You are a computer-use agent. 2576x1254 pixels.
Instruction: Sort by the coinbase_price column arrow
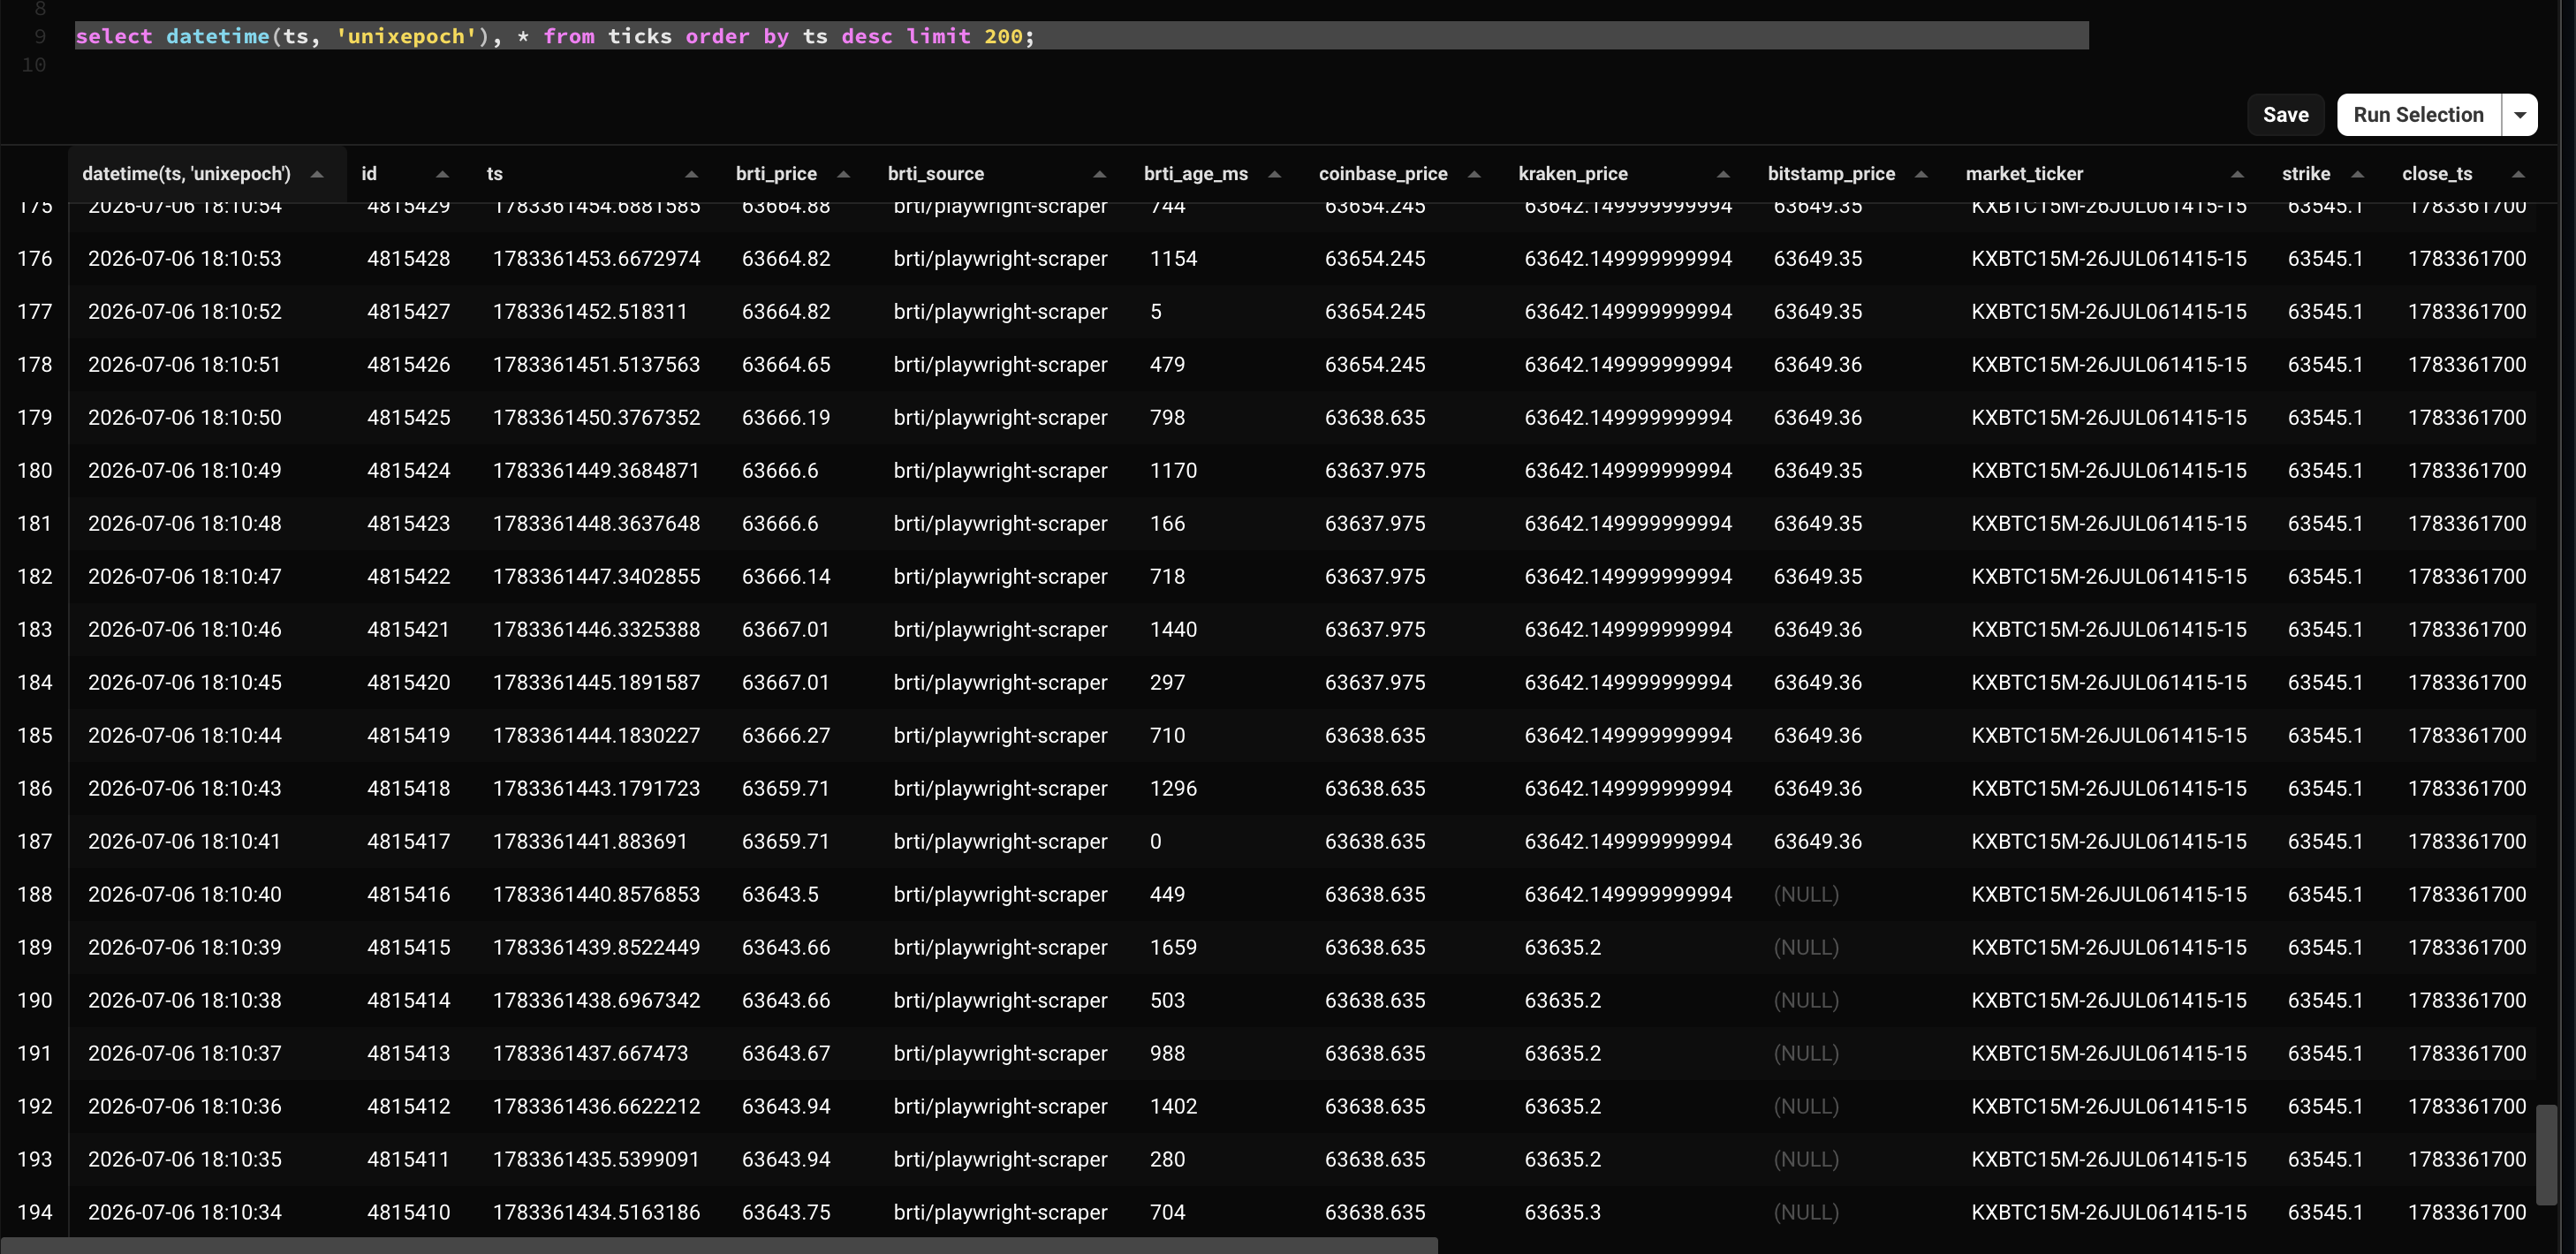[1474, 174]
